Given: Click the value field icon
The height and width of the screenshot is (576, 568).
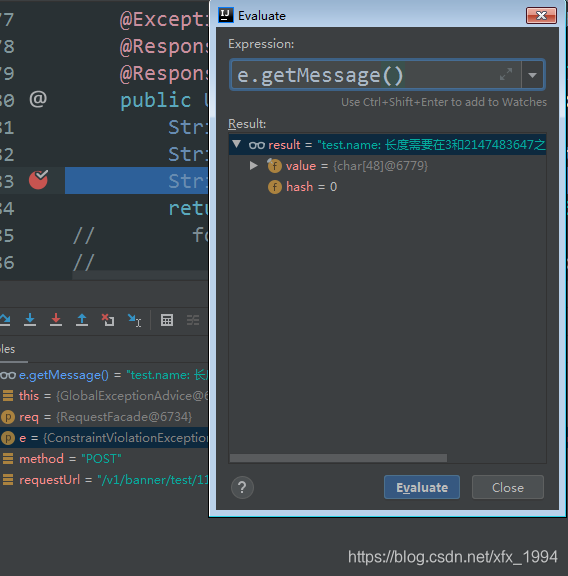Looking at the screenshot, I should (x=274, y=166).
